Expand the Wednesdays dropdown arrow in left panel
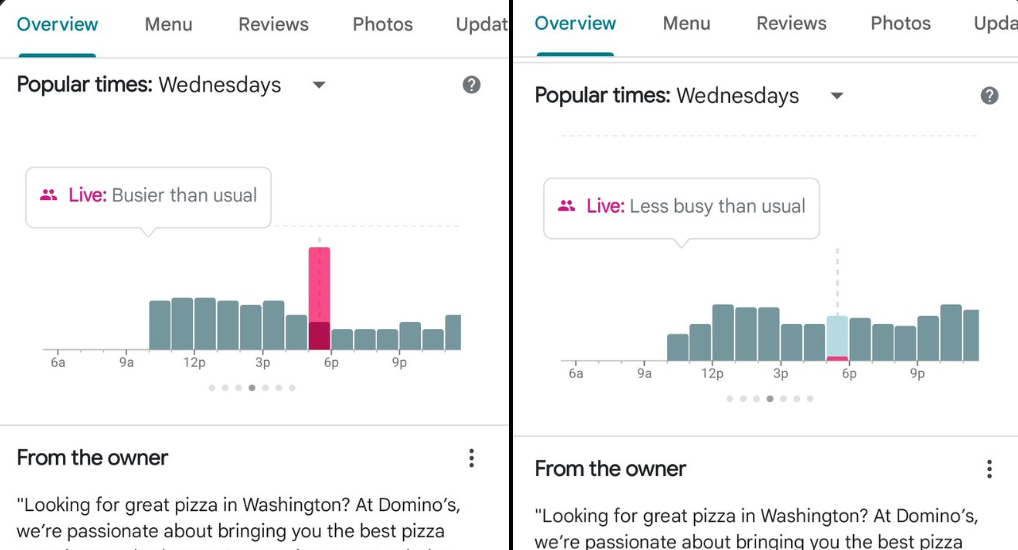 tap(319, 85)
